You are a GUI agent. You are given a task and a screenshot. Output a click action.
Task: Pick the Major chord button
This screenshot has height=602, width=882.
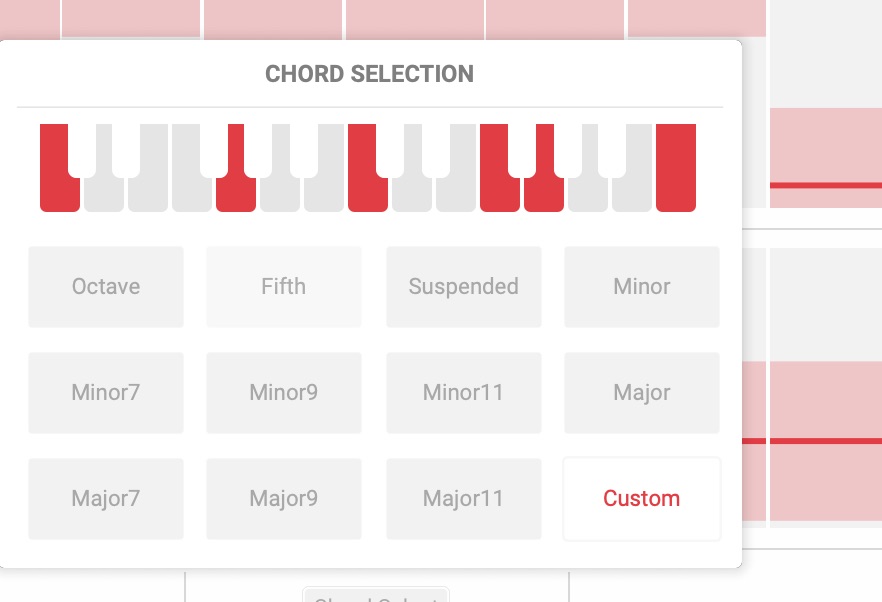[x=642, y=393]
